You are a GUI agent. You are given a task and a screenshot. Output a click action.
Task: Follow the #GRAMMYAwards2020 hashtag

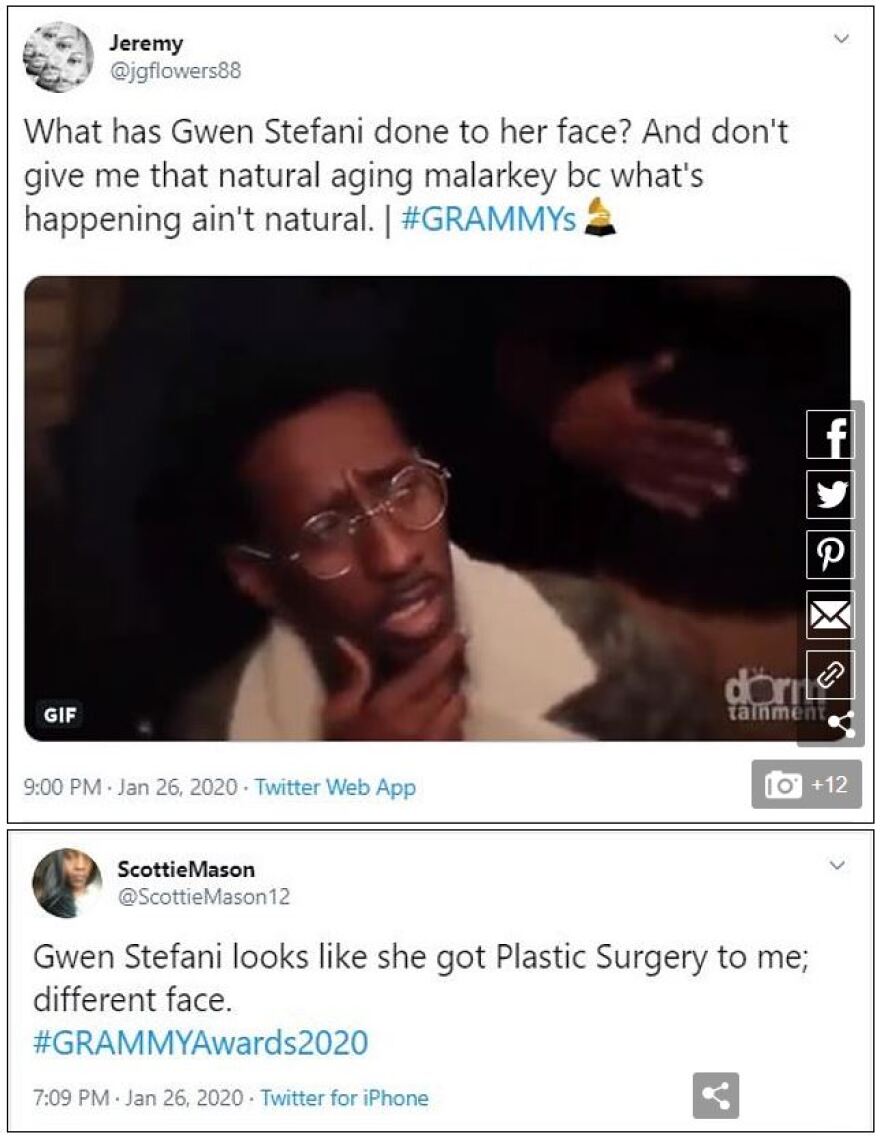200,1042
